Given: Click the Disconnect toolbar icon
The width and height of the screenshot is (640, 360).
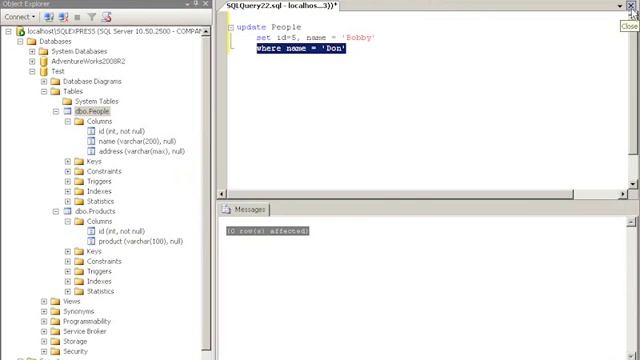Looking at the screenshot, I should [63, 17].
